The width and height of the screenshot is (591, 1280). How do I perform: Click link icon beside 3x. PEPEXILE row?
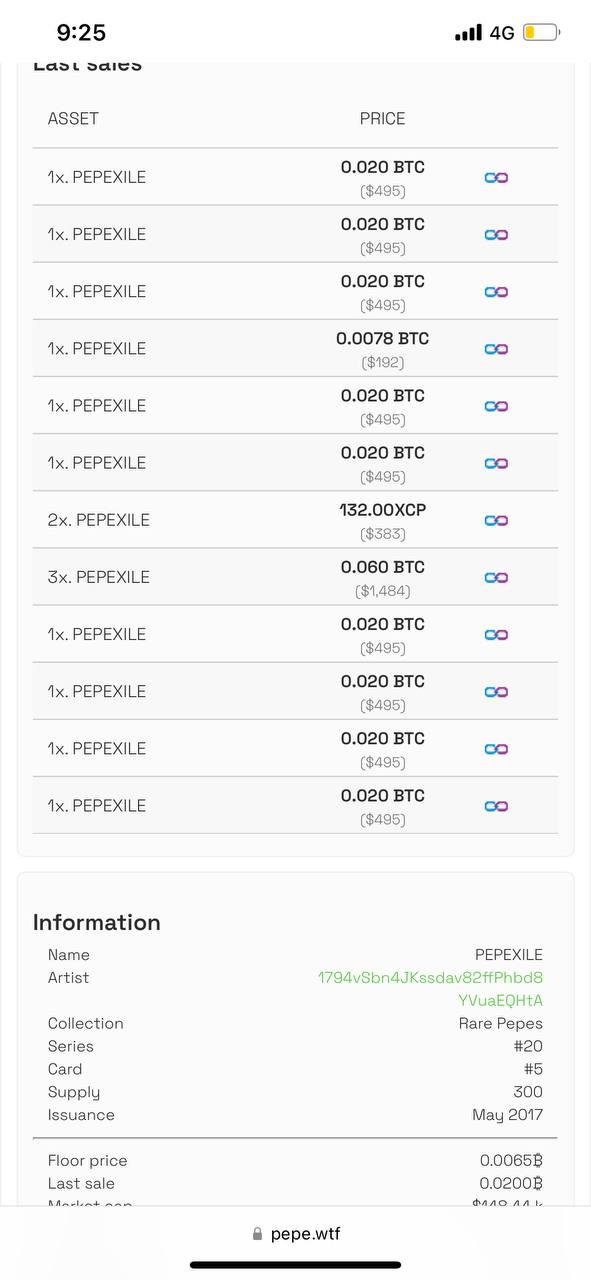(x=496, y=577)
